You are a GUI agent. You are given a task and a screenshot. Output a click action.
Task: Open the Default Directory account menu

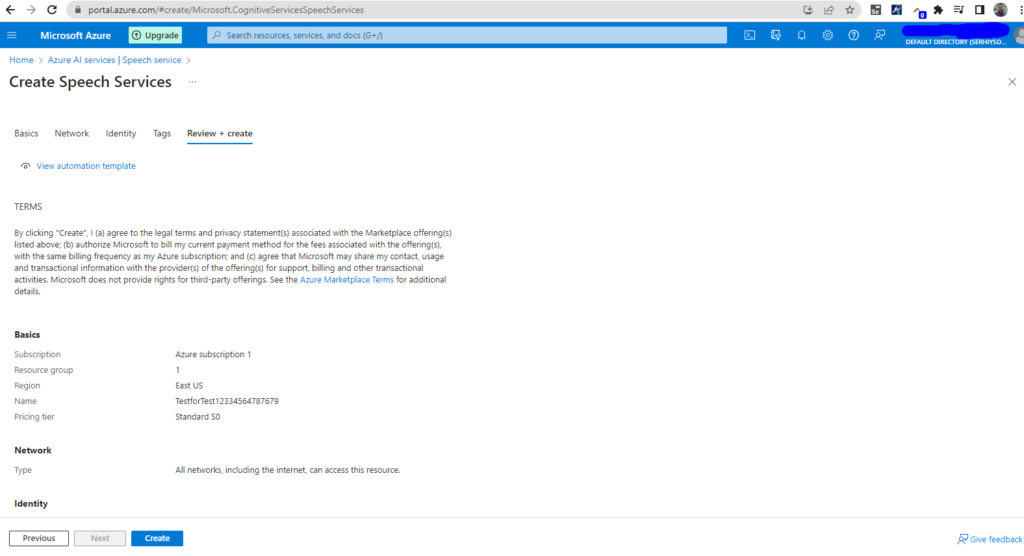click(955, 35)
